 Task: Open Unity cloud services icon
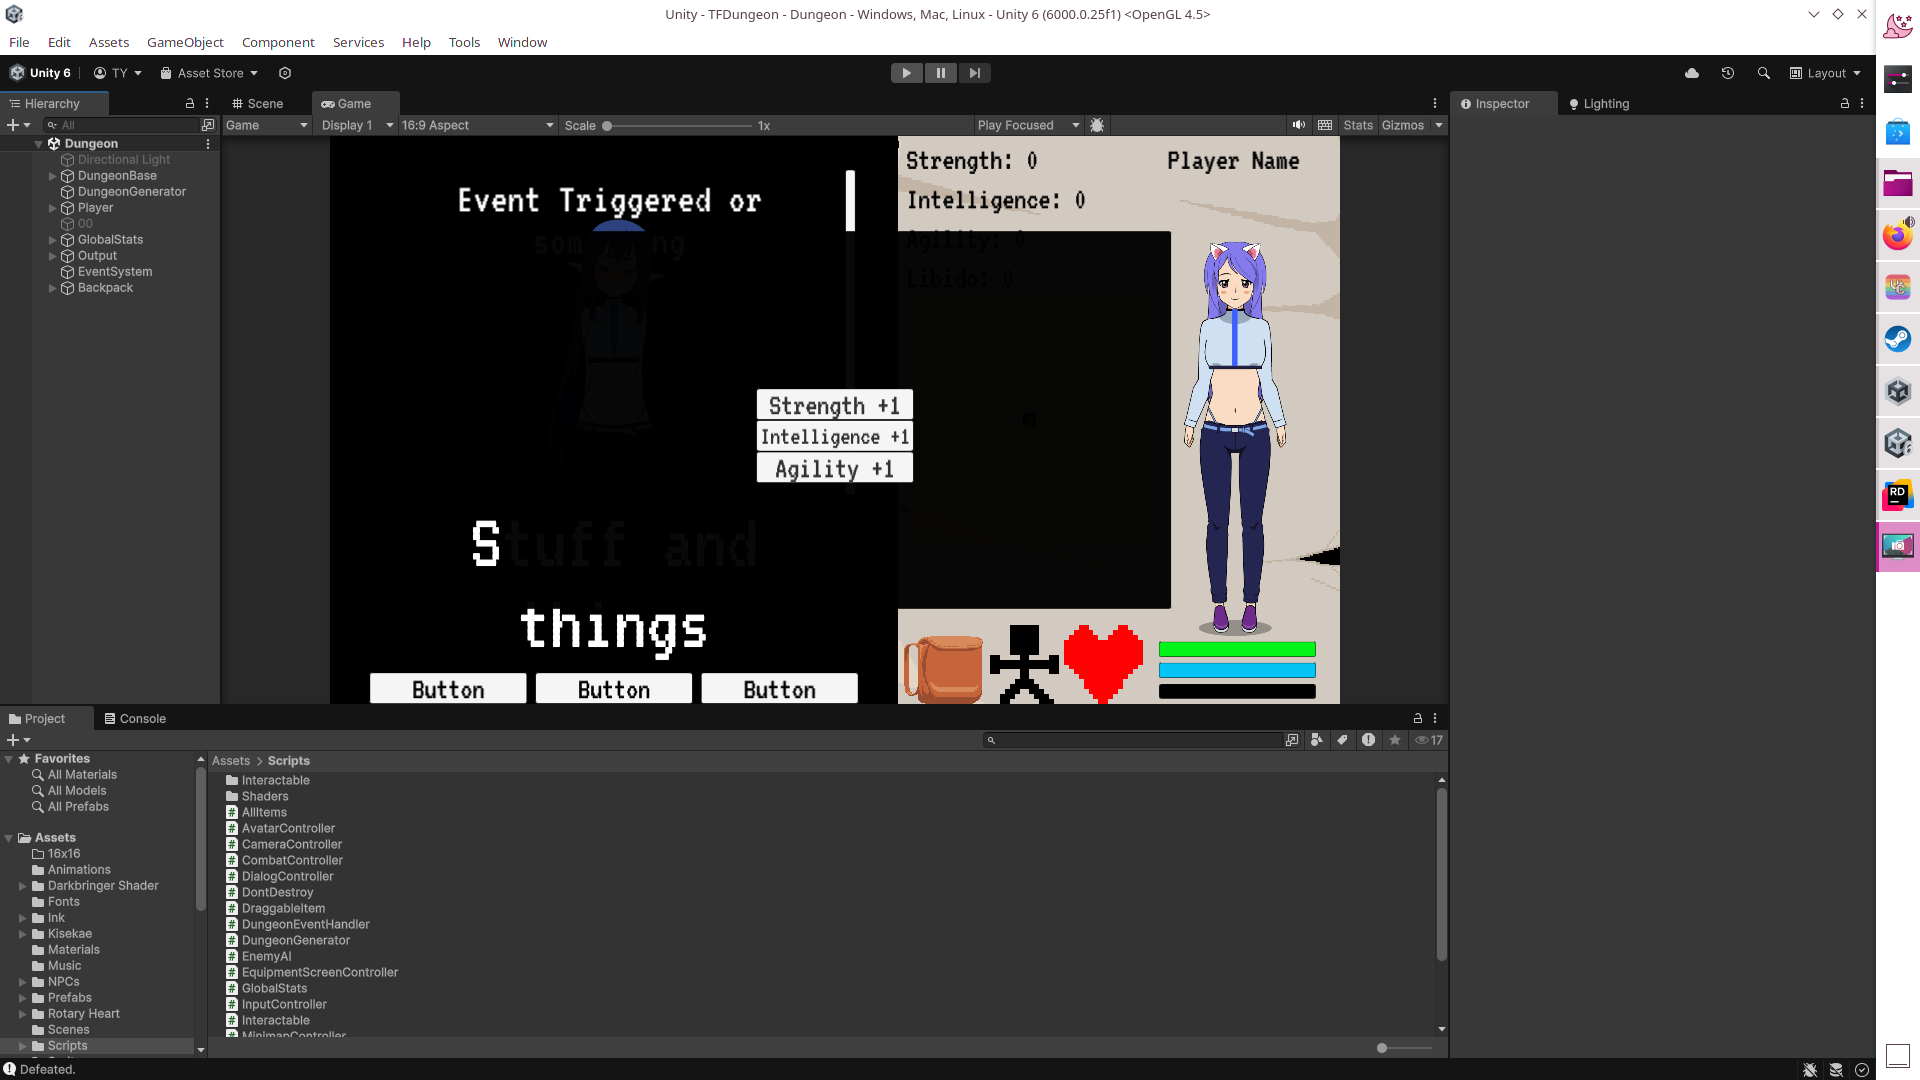1692,73
